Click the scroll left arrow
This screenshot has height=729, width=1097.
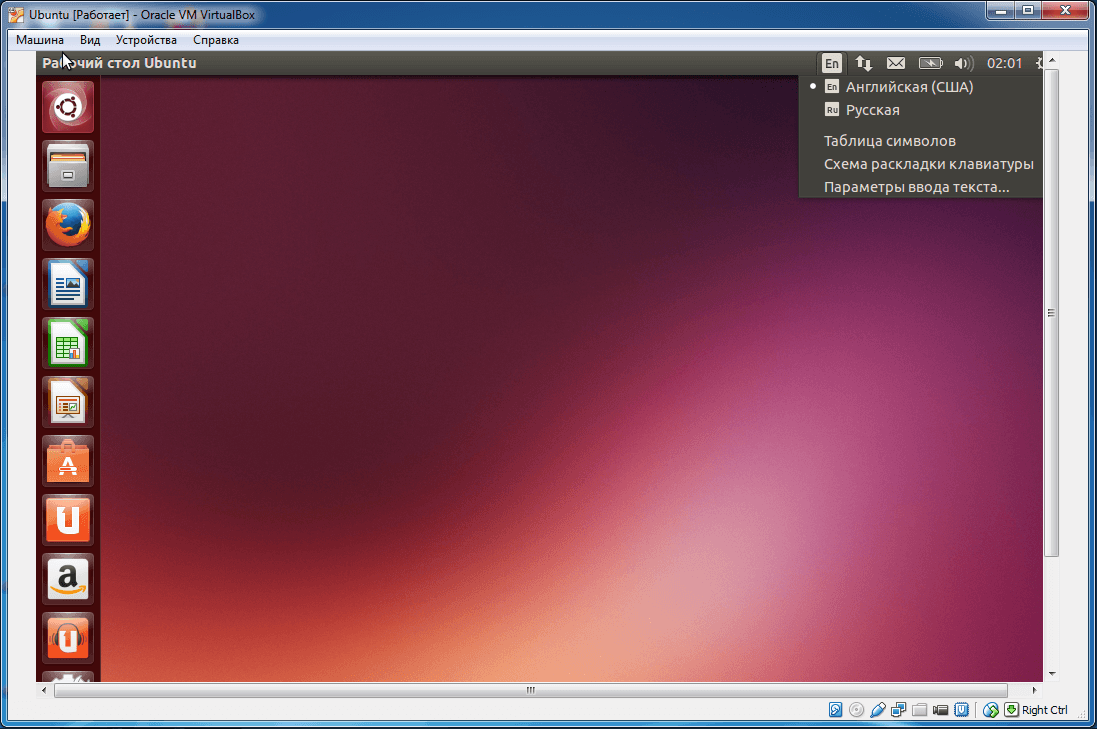point(44,690)
